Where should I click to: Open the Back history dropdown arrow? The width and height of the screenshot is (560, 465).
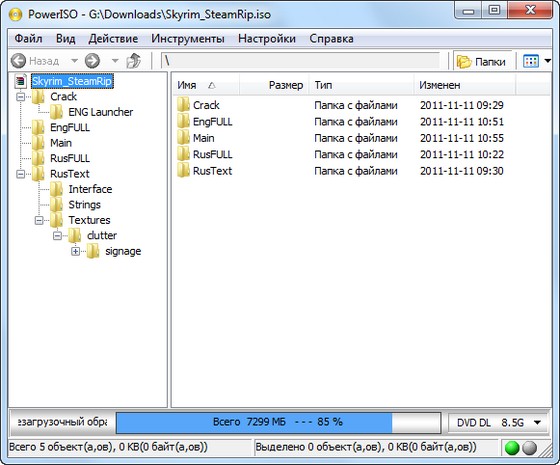click(x=74, y=61)
